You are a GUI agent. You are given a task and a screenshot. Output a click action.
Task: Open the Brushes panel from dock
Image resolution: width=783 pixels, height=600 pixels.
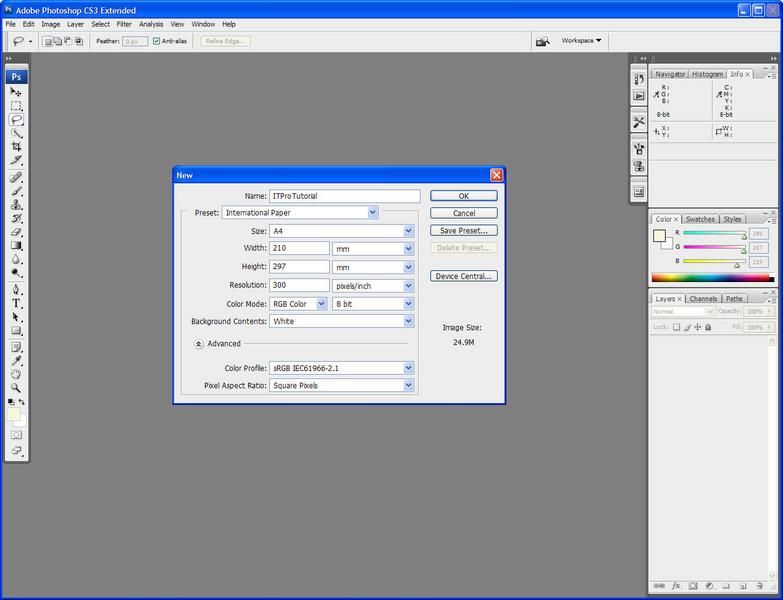[x=639, y=149]
